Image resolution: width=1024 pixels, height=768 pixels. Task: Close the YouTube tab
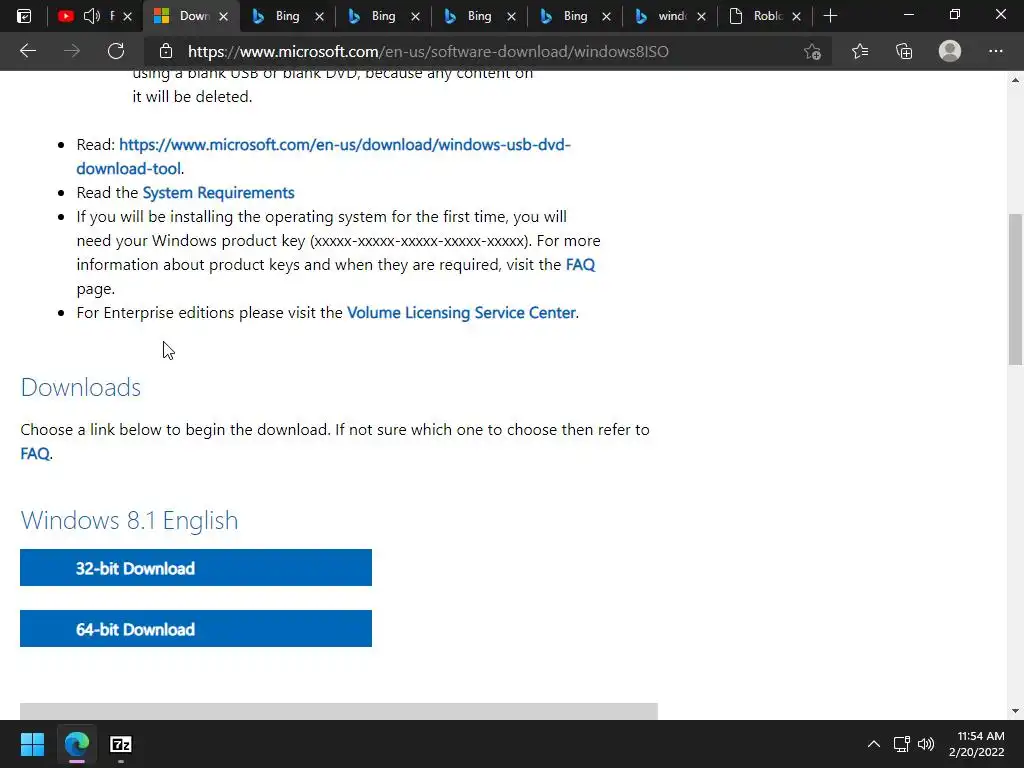click(x=127, y=16)
